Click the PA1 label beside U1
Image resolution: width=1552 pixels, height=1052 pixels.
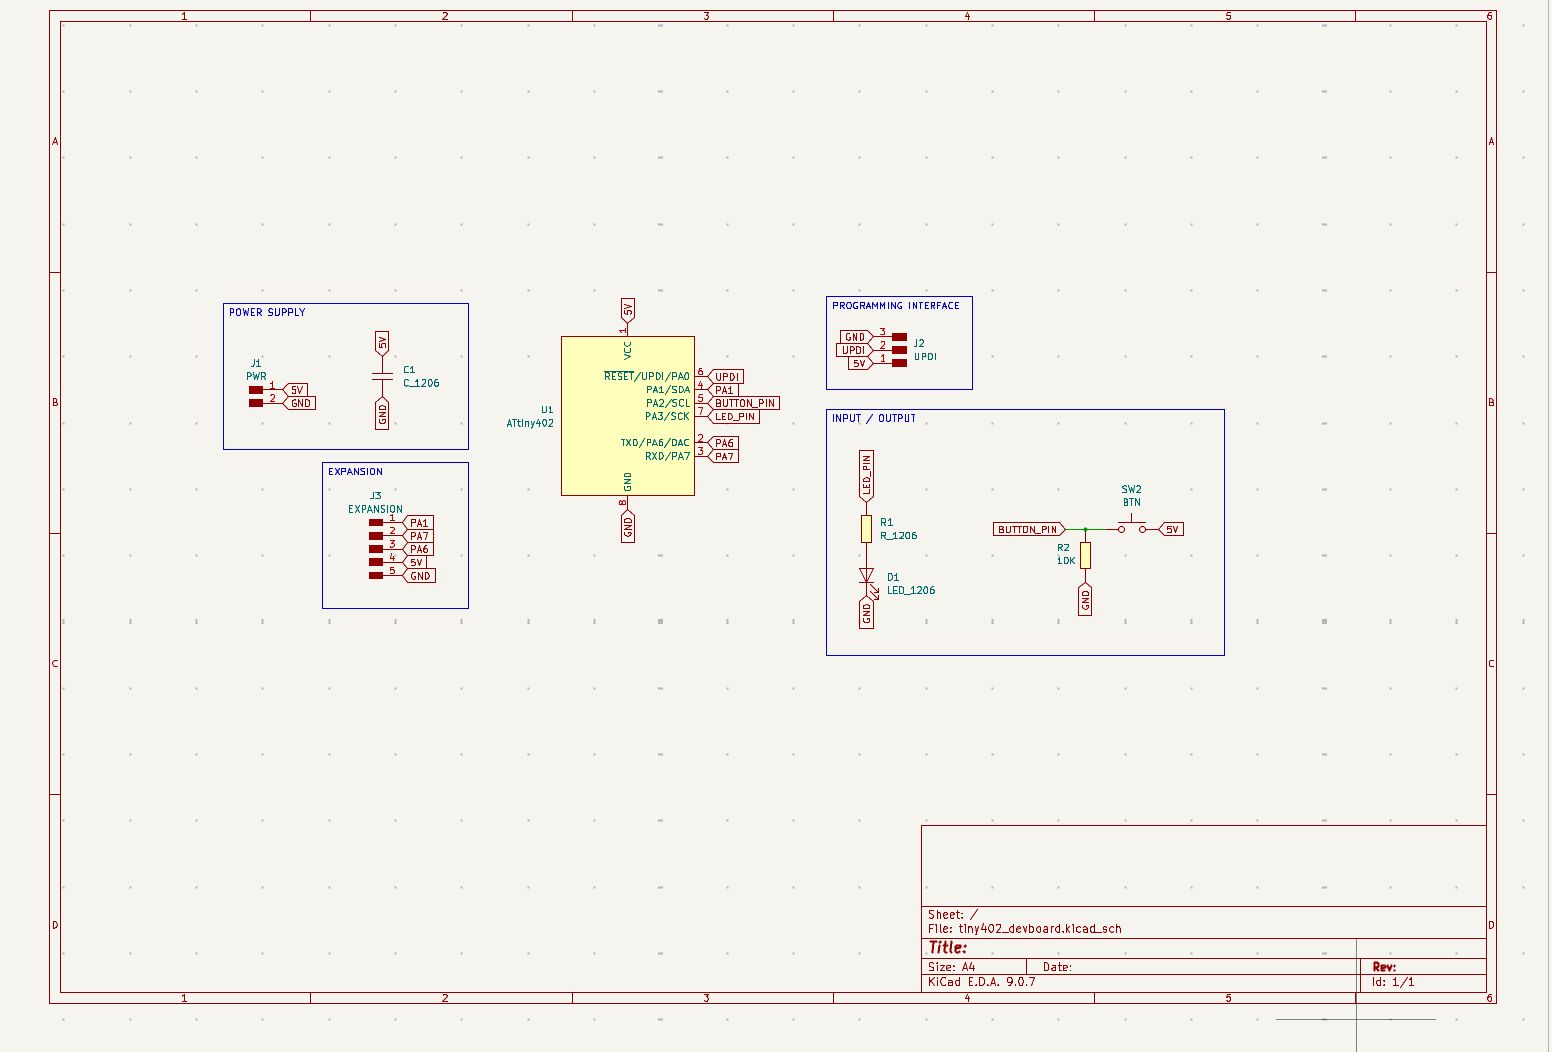(x=724, y=390)
